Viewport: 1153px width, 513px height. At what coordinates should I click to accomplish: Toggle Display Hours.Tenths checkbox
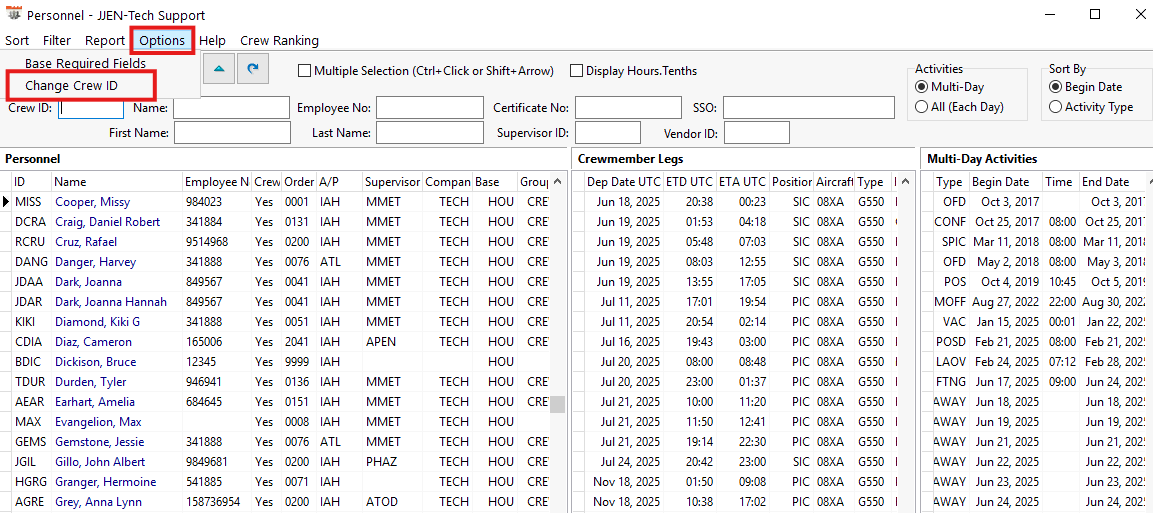tap(577, 71)
